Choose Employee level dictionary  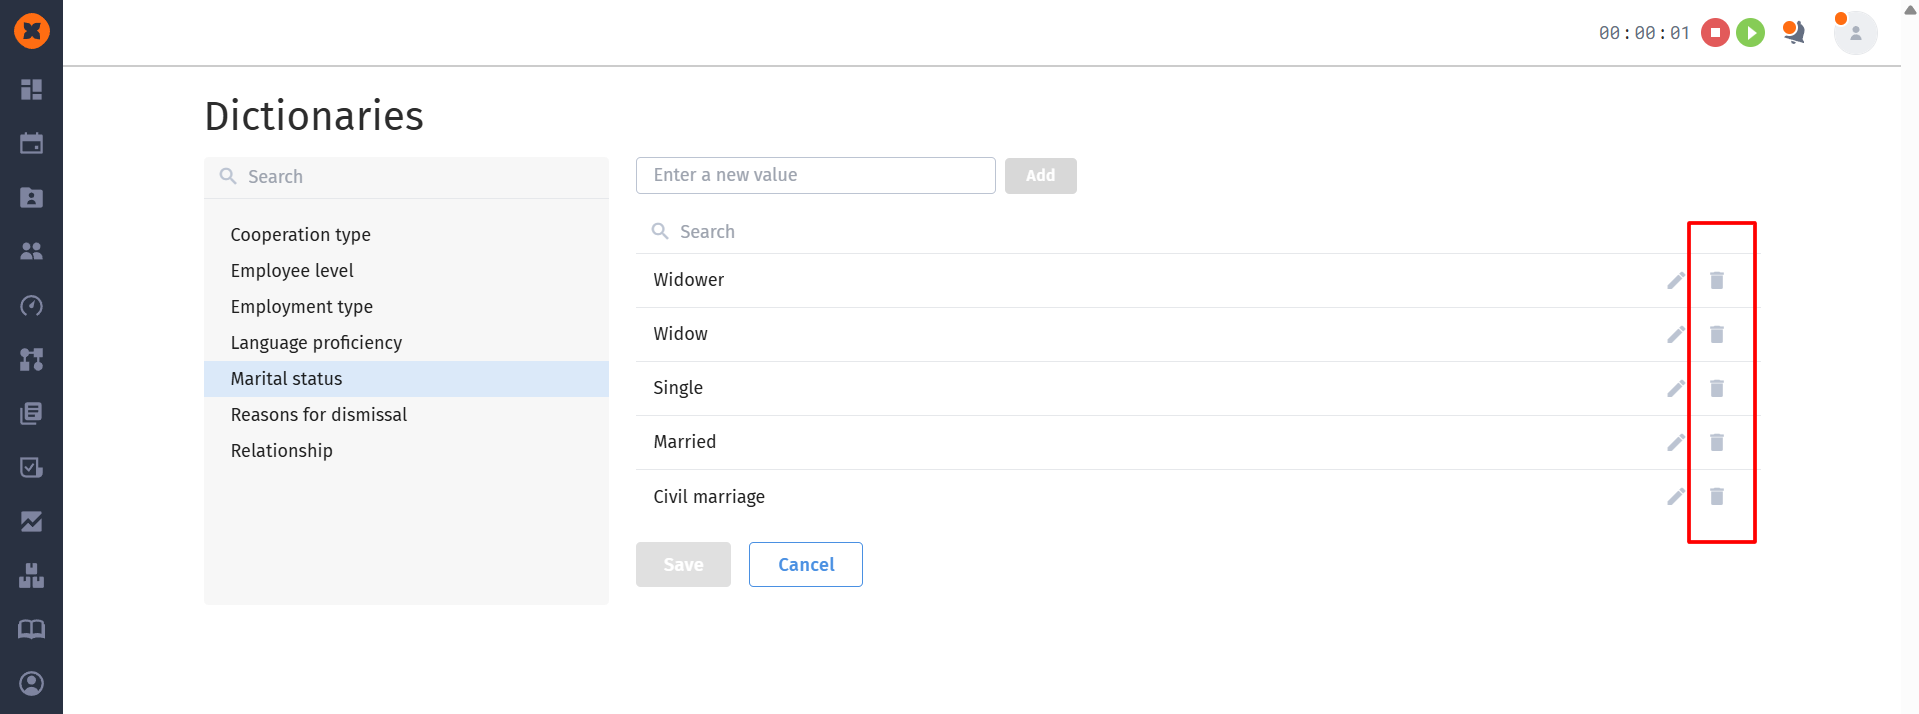tap(291, 271)
